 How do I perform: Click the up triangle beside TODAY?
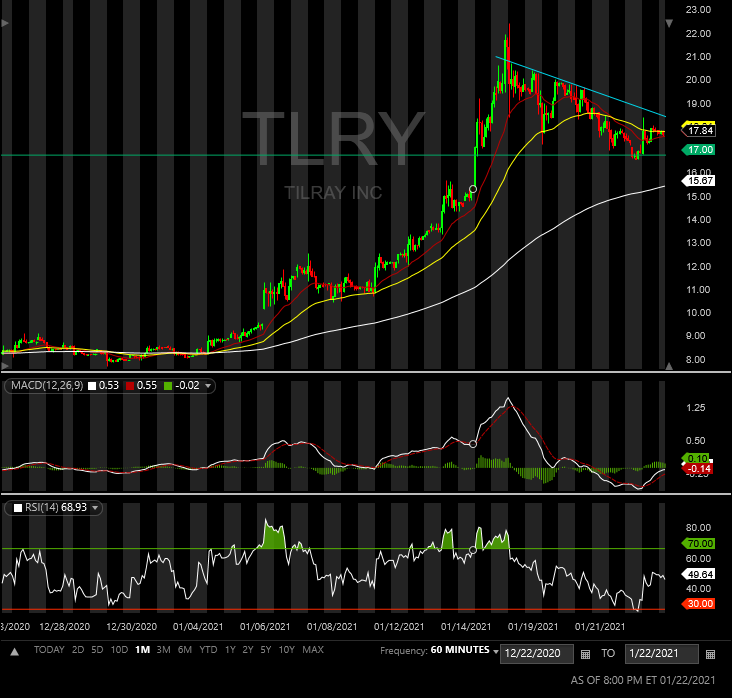click(14, 652)
